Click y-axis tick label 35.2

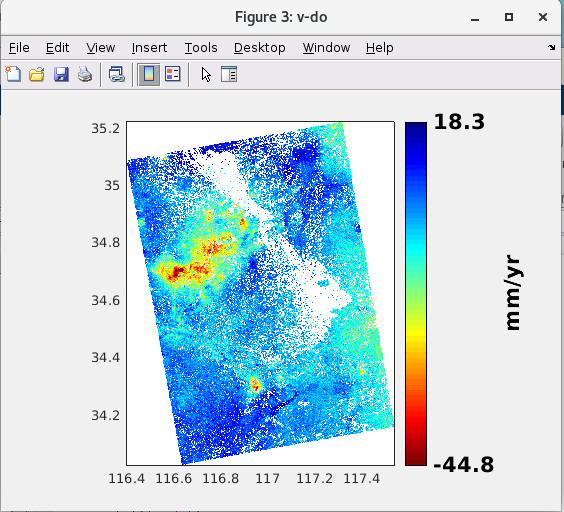(x=105, y=128)
